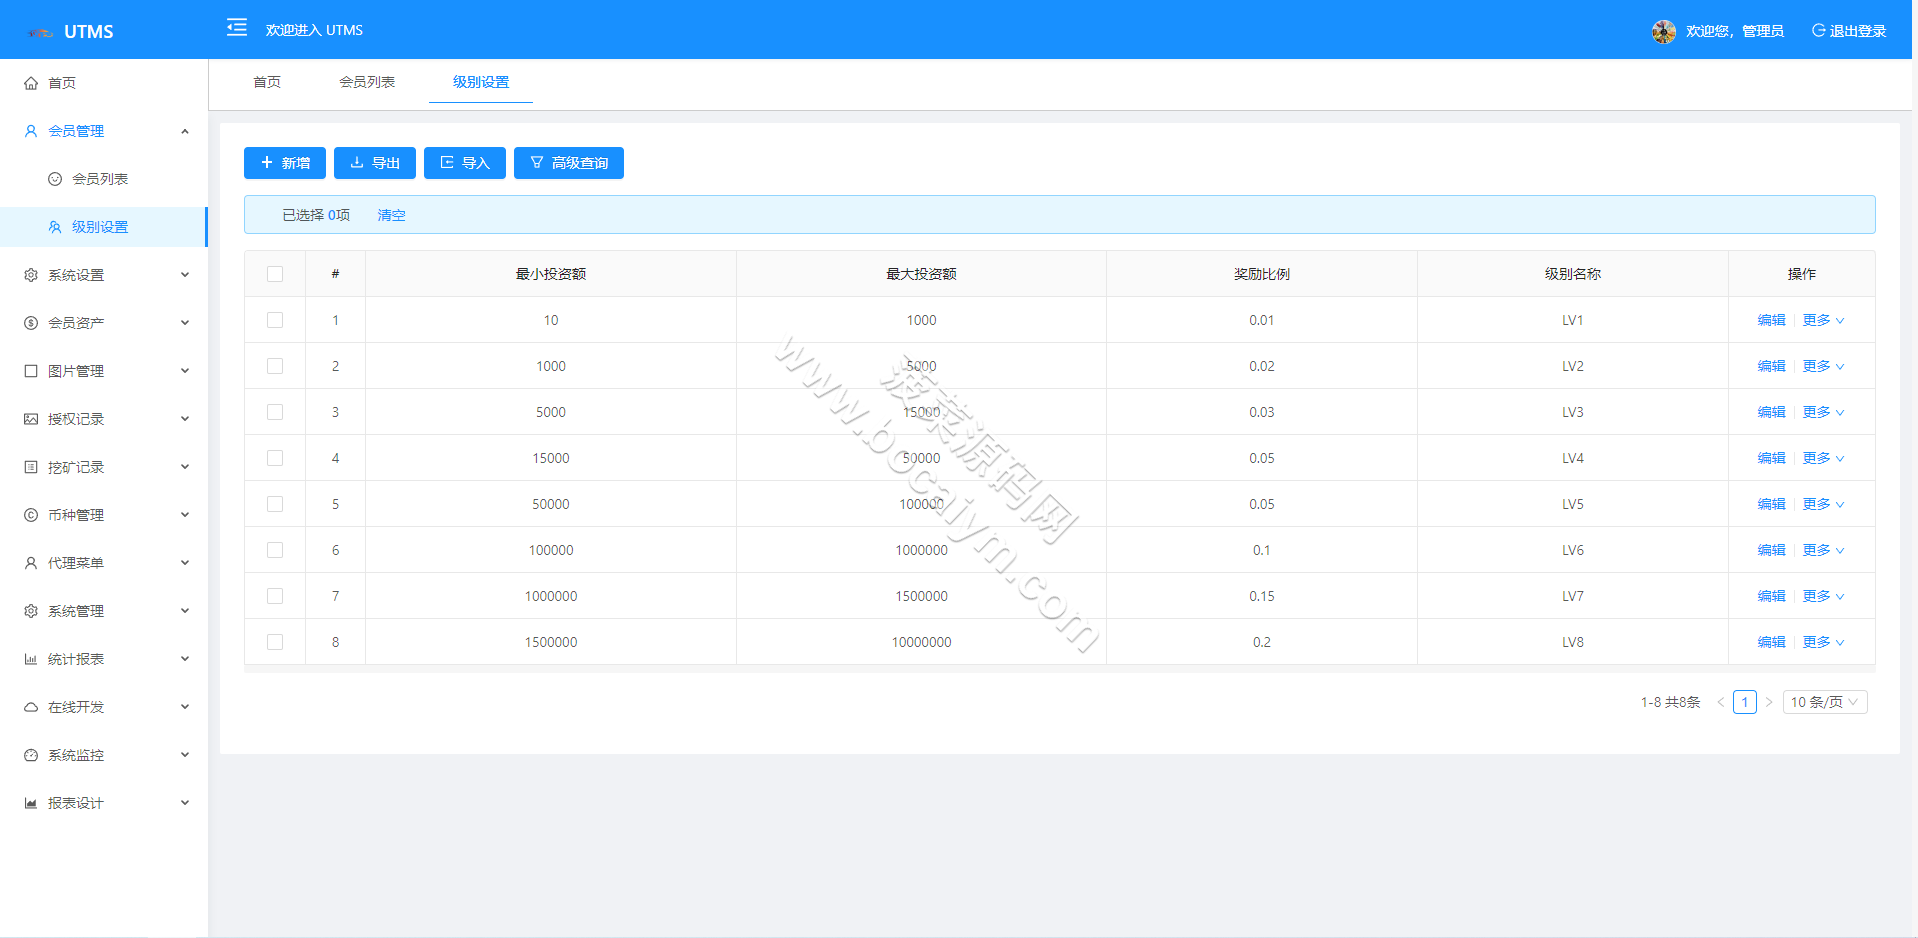Click the gear icon beside 系统设置
The image size is (1918, 938).
click(31, 275)
